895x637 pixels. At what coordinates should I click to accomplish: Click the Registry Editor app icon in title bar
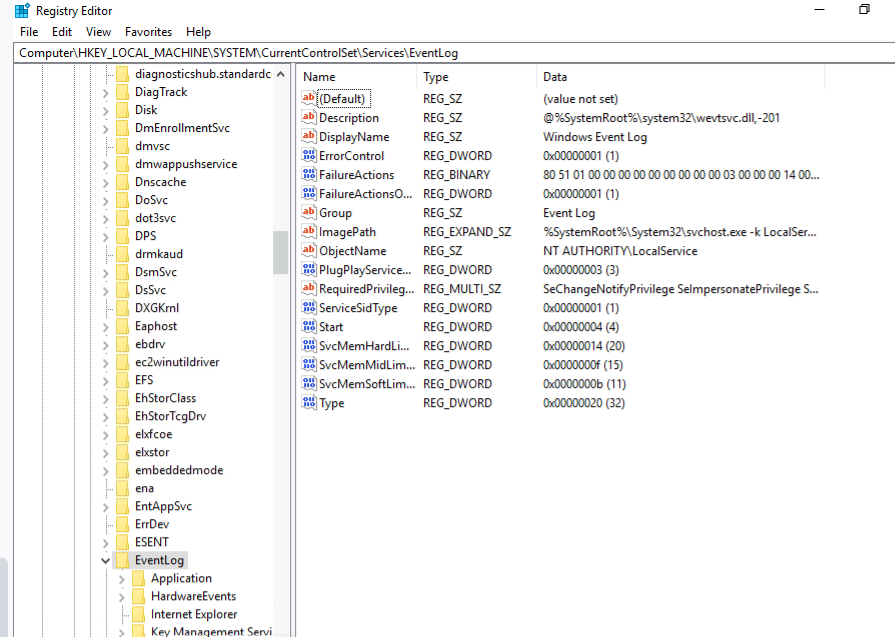point(22,10)
